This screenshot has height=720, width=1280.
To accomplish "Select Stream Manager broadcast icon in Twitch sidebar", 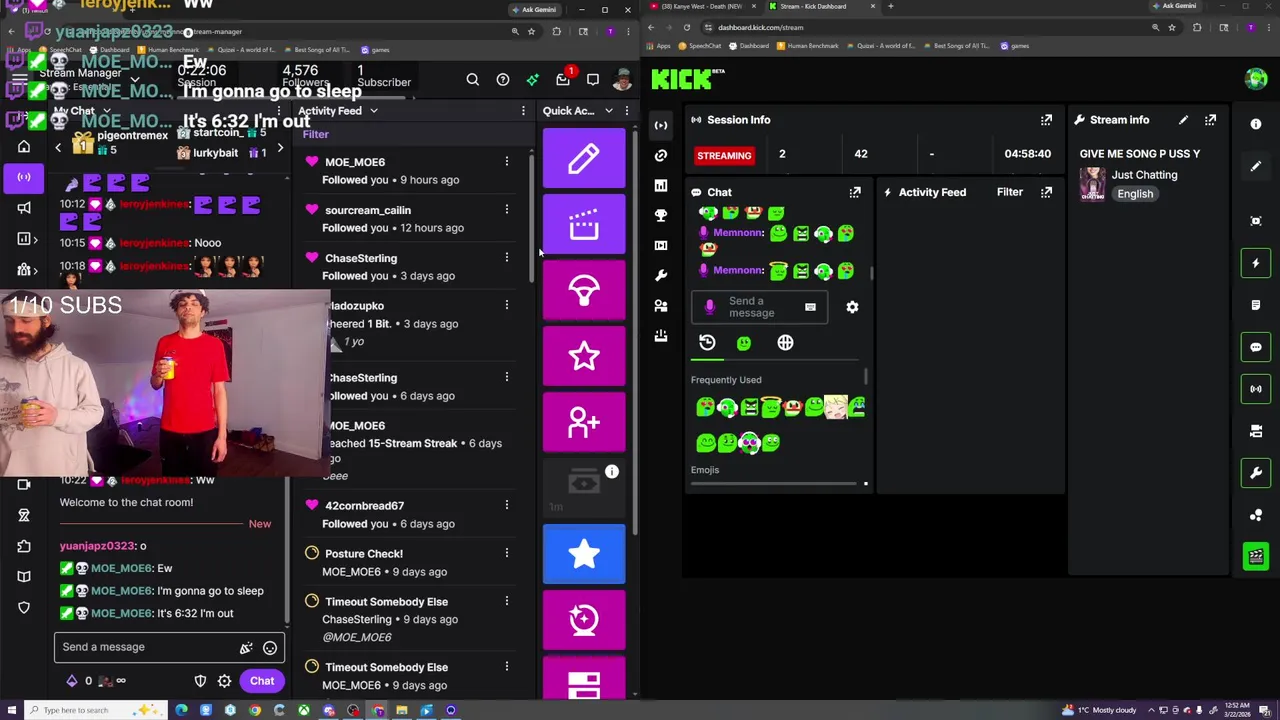I will (24, 178).
